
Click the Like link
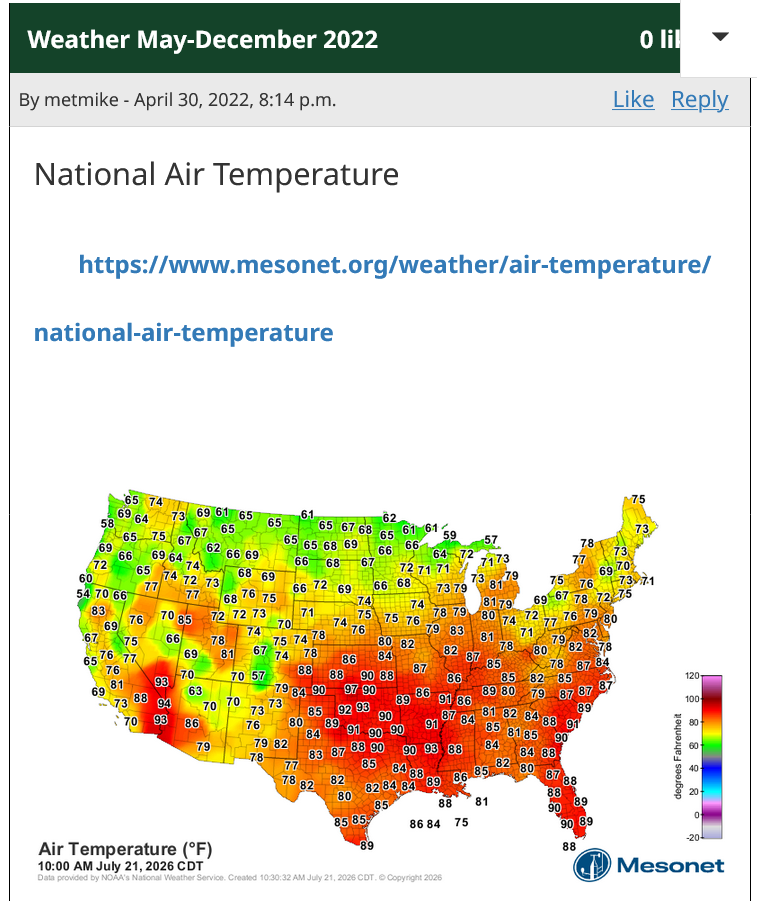633,99
